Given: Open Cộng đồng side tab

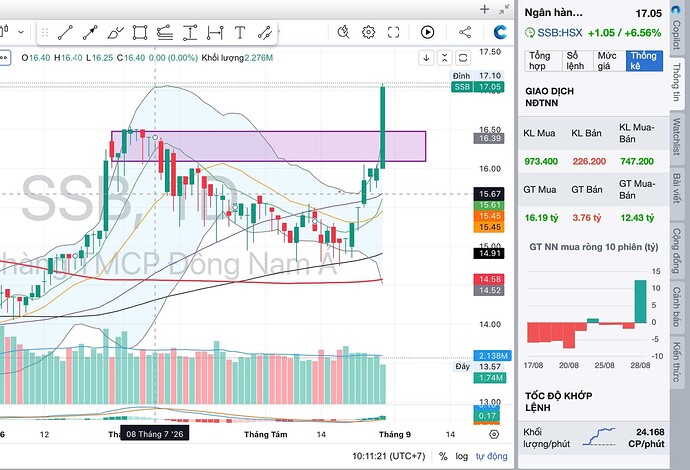Looking at the screenshot, I should point(676,250).
